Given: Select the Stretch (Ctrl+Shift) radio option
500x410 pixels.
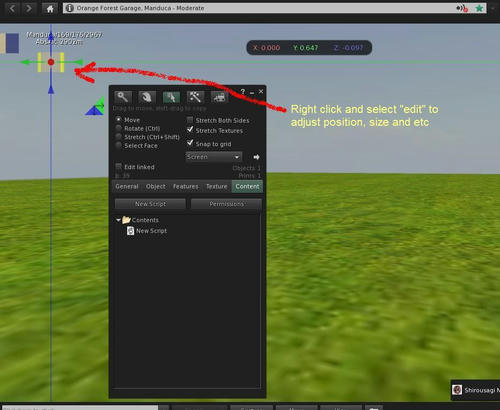Looking at the screenshot, I should click(x=118, y=137).
